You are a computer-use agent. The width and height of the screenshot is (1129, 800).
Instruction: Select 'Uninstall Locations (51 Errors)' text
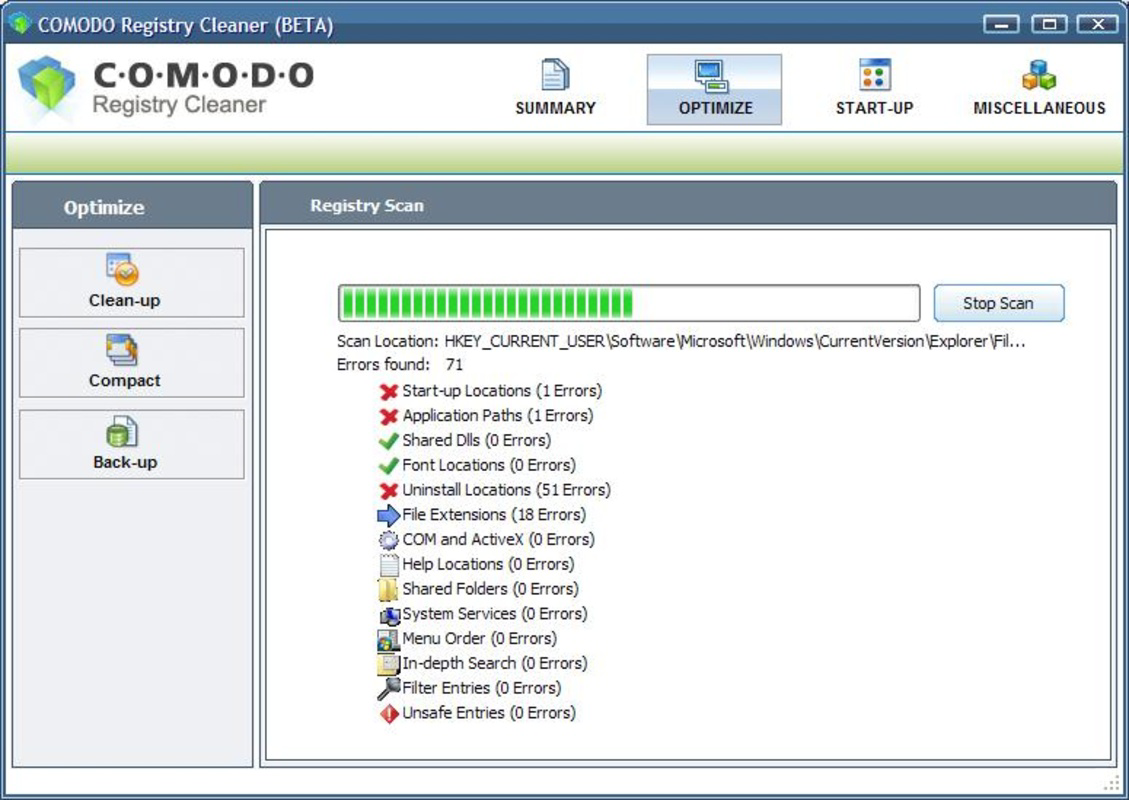pos(506,490)
